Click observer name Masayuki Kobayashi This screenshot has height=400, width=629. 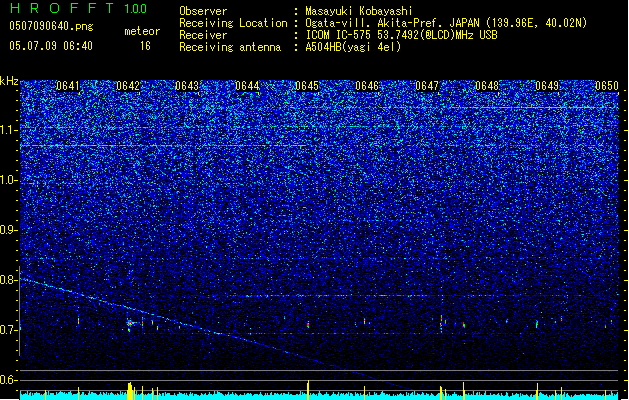click(358, 11)
